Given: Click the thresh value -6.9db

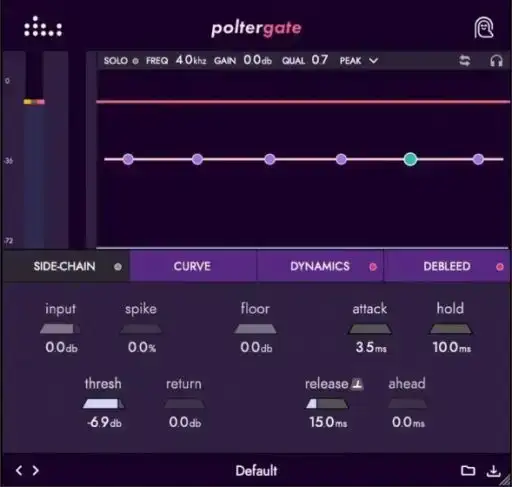Looking at the screenshot, I should [x=104, y=423].
